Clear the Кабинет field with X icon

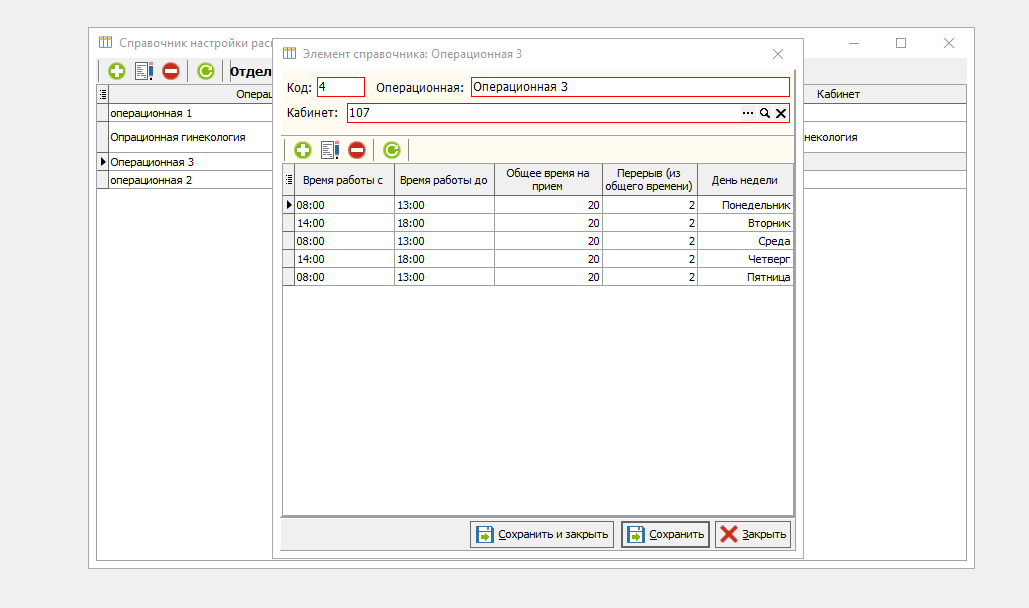[781, 114]
